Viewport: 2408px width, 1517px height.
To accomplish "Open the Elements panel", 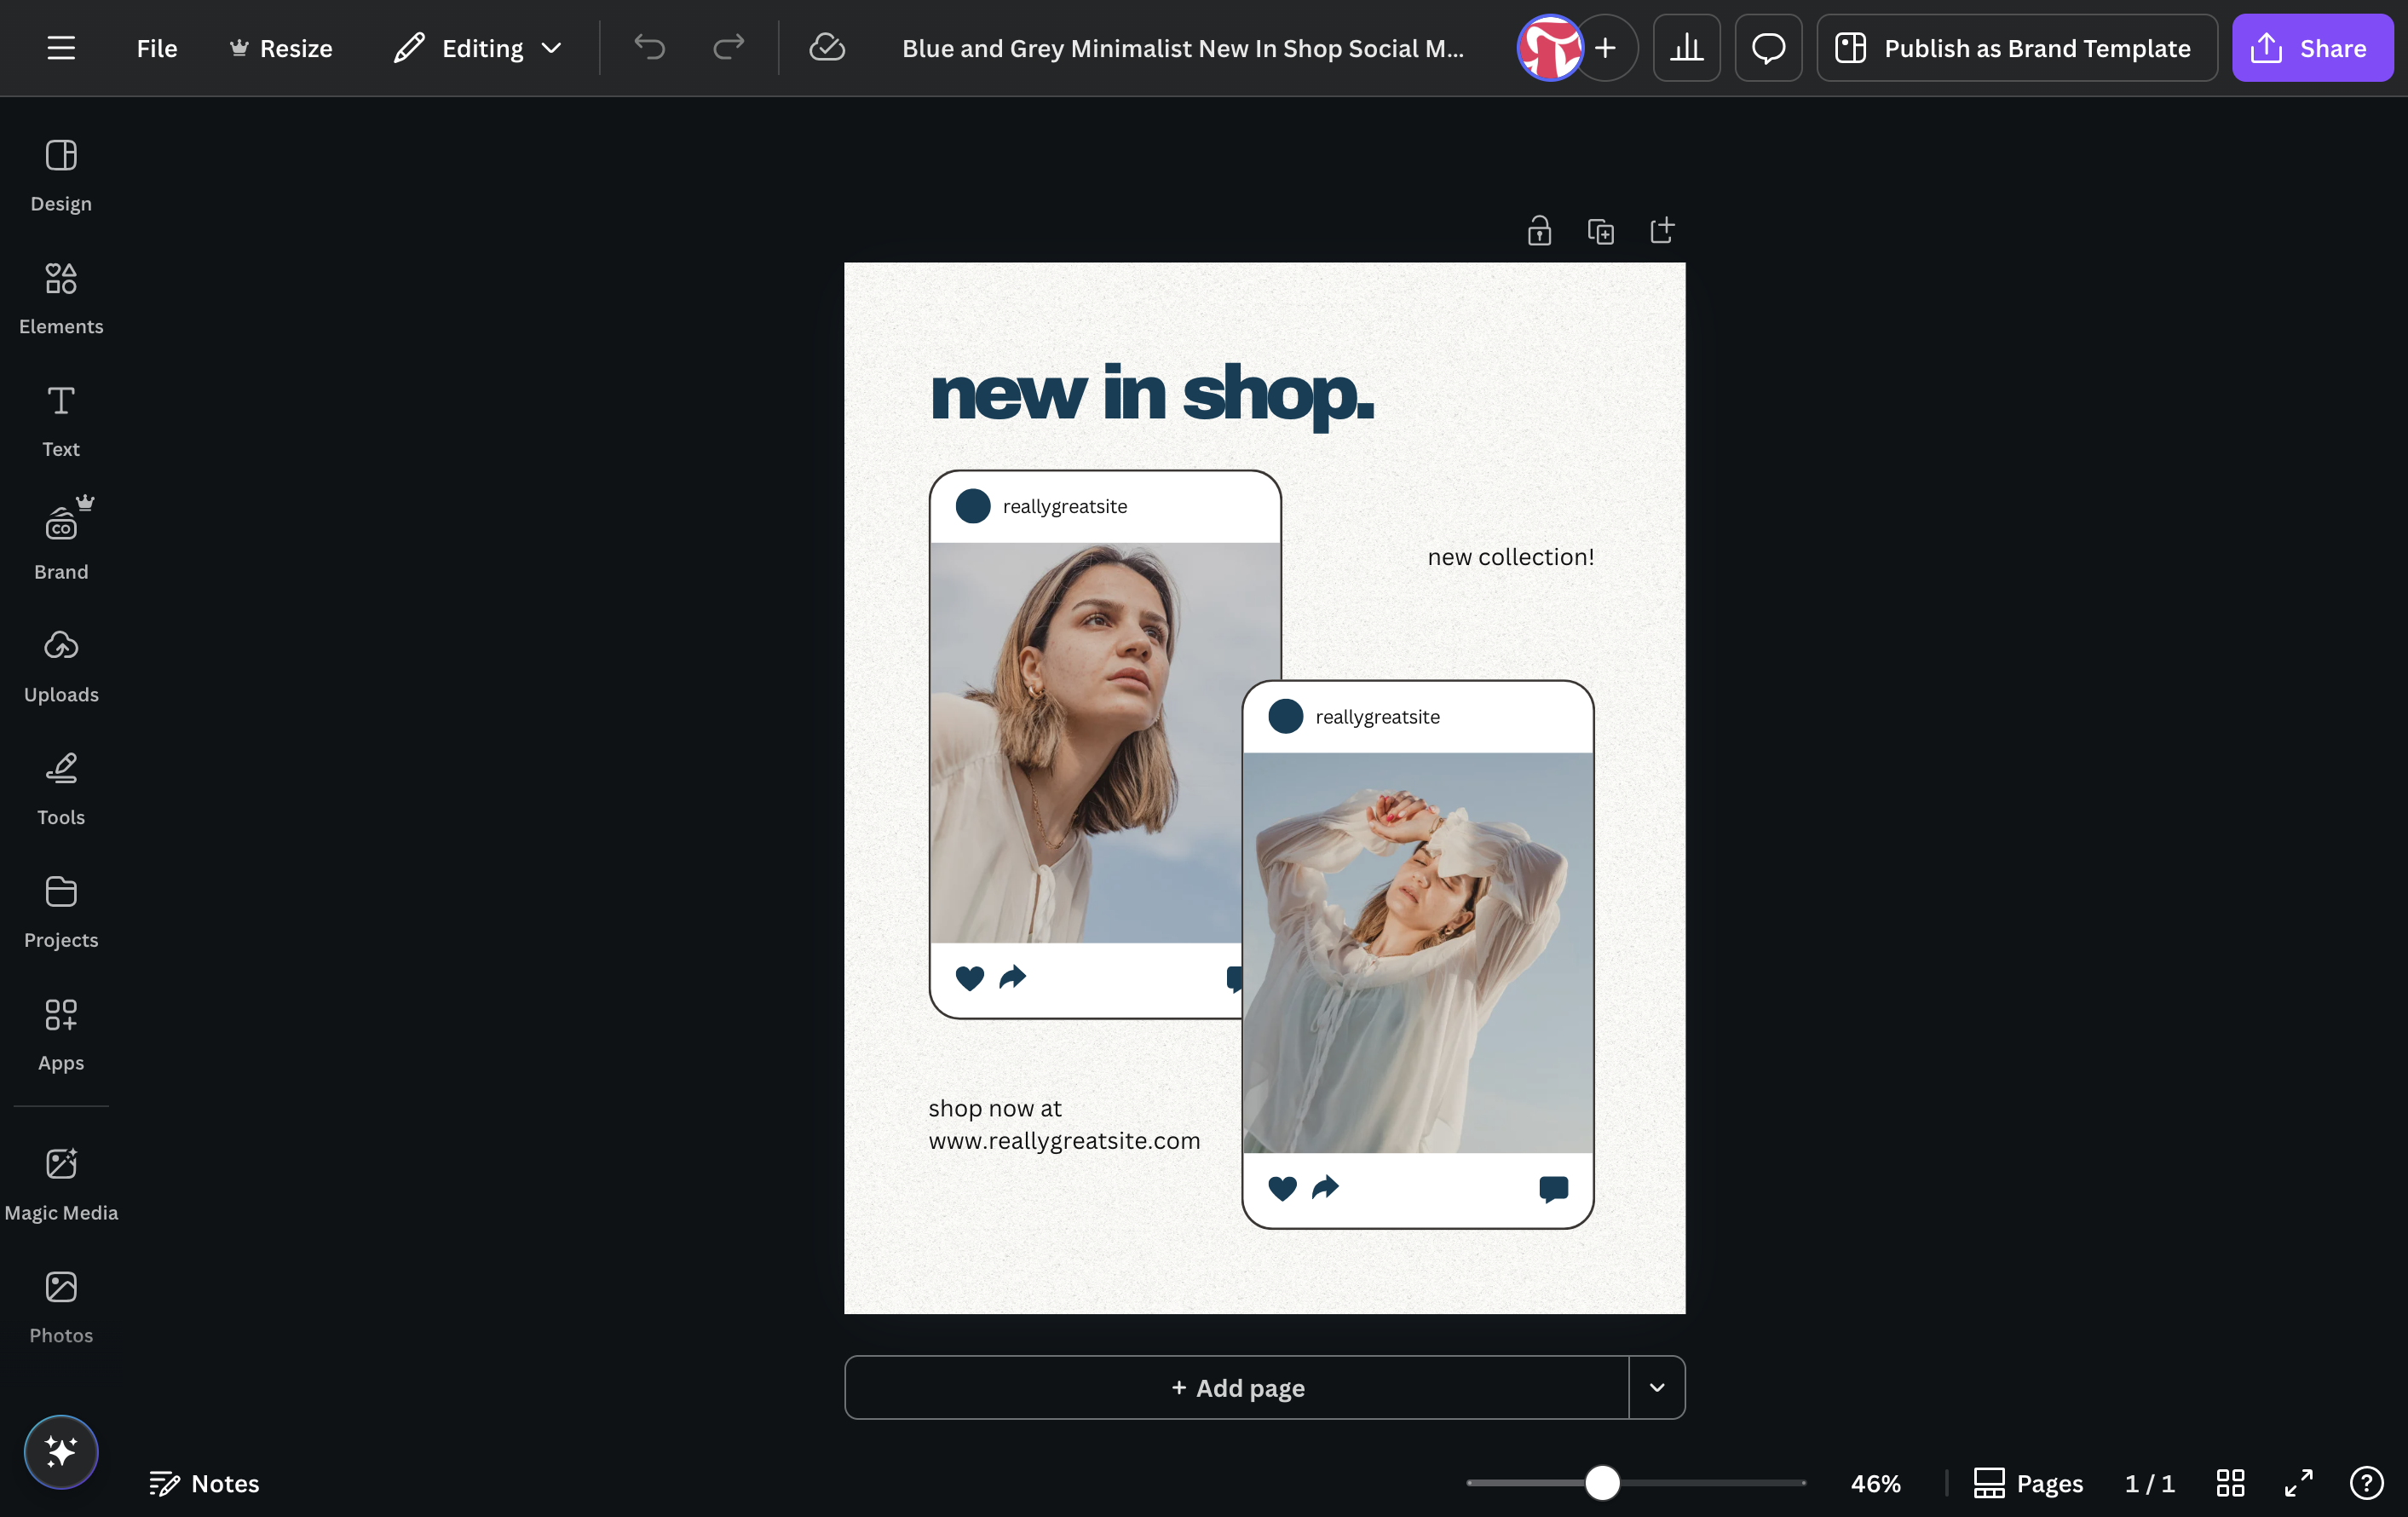I will click(61, 298).
